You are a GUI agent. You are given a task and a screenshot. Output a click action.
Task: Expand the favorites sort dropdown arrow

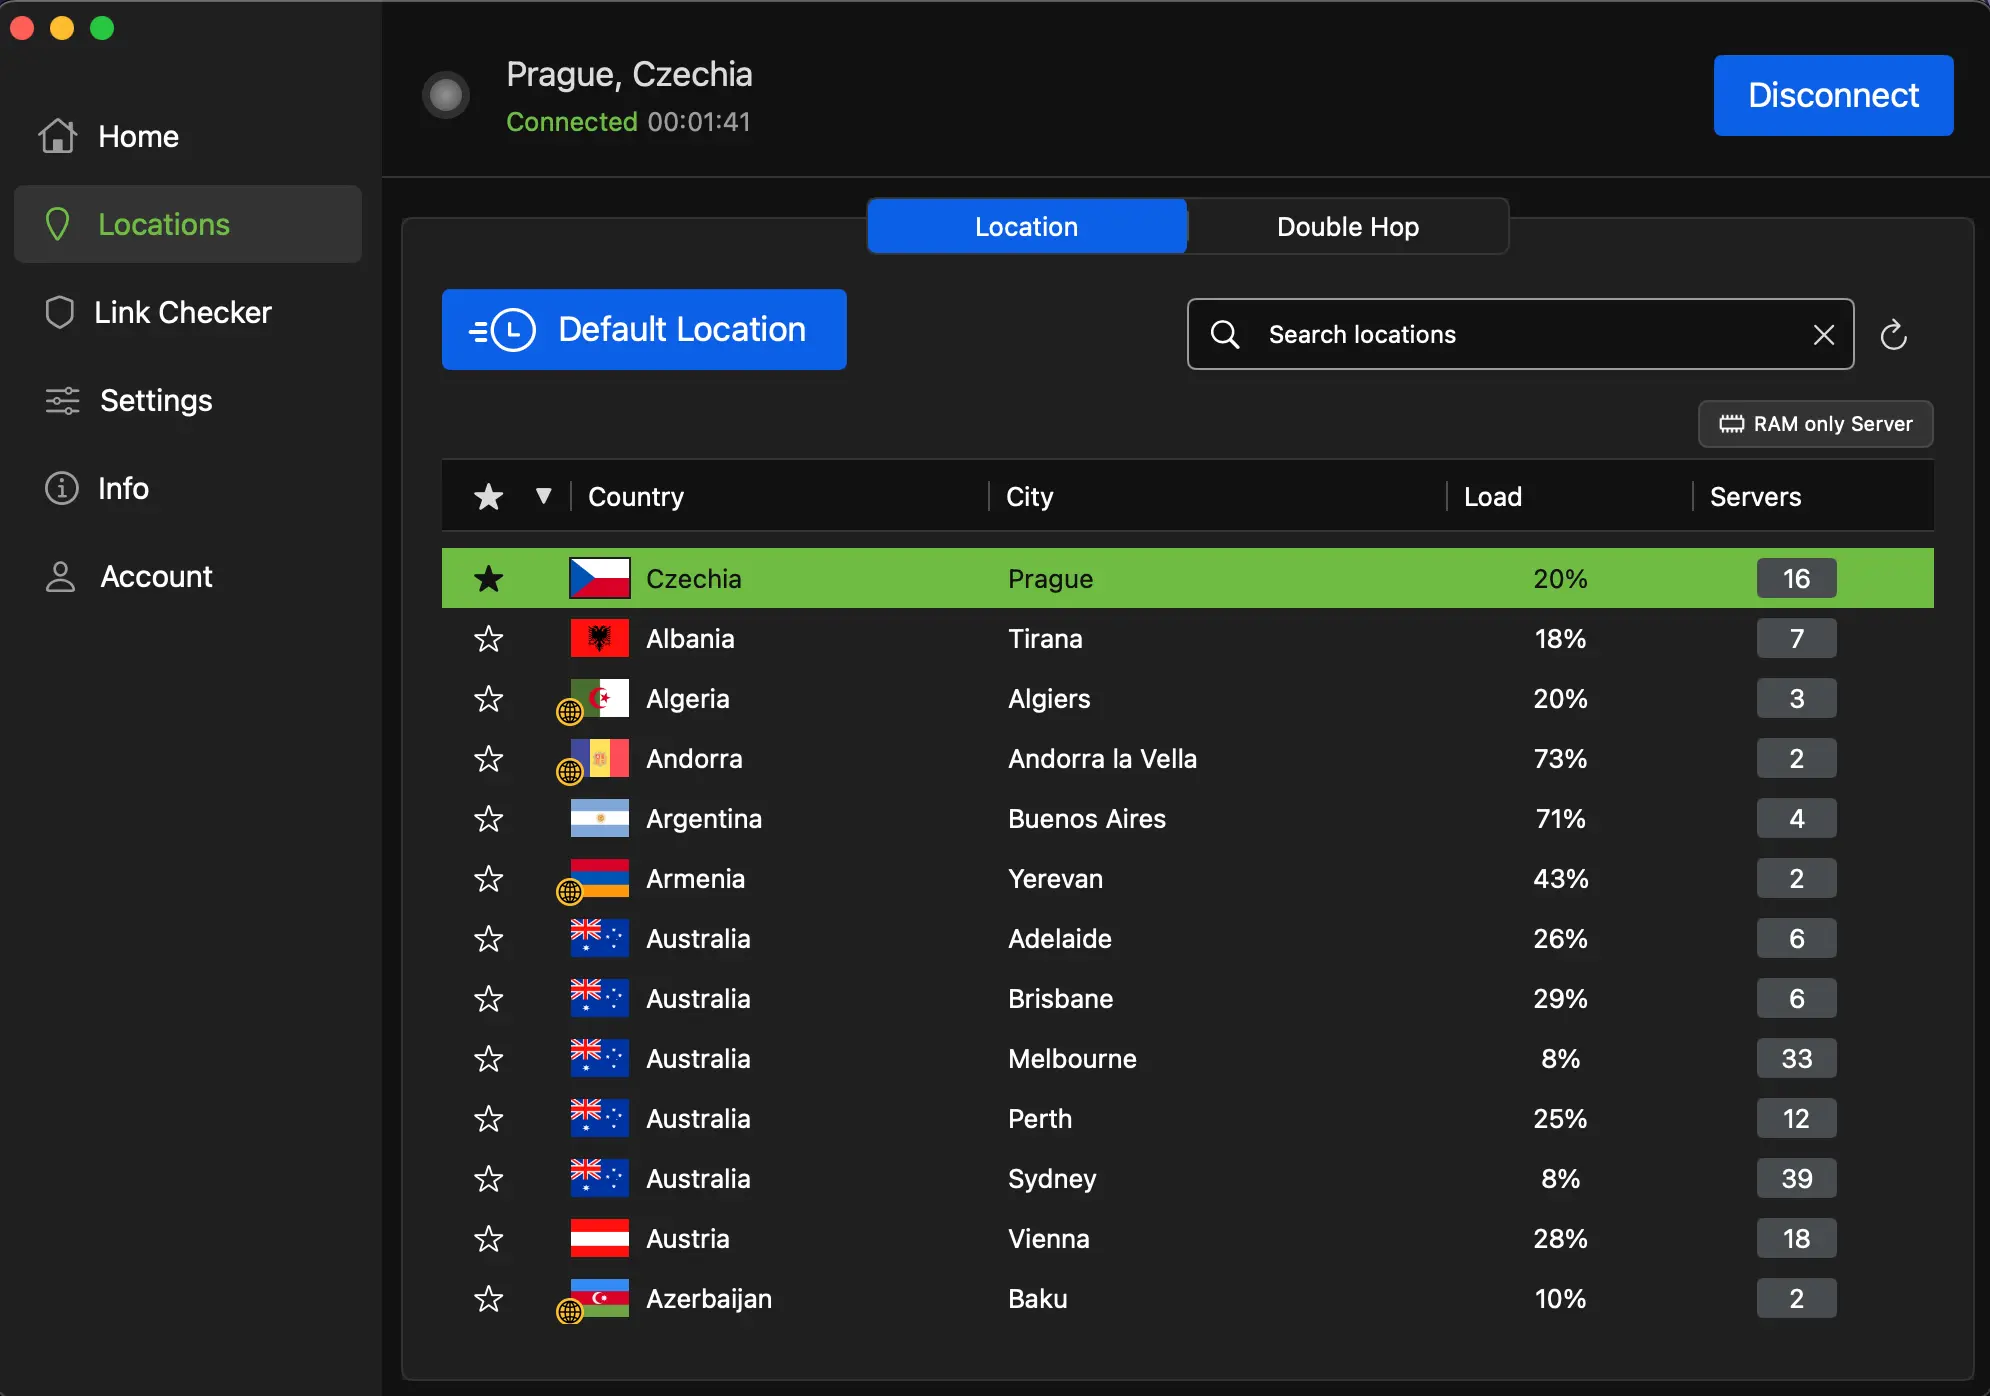pyautogui.click(x=543, y=496)
